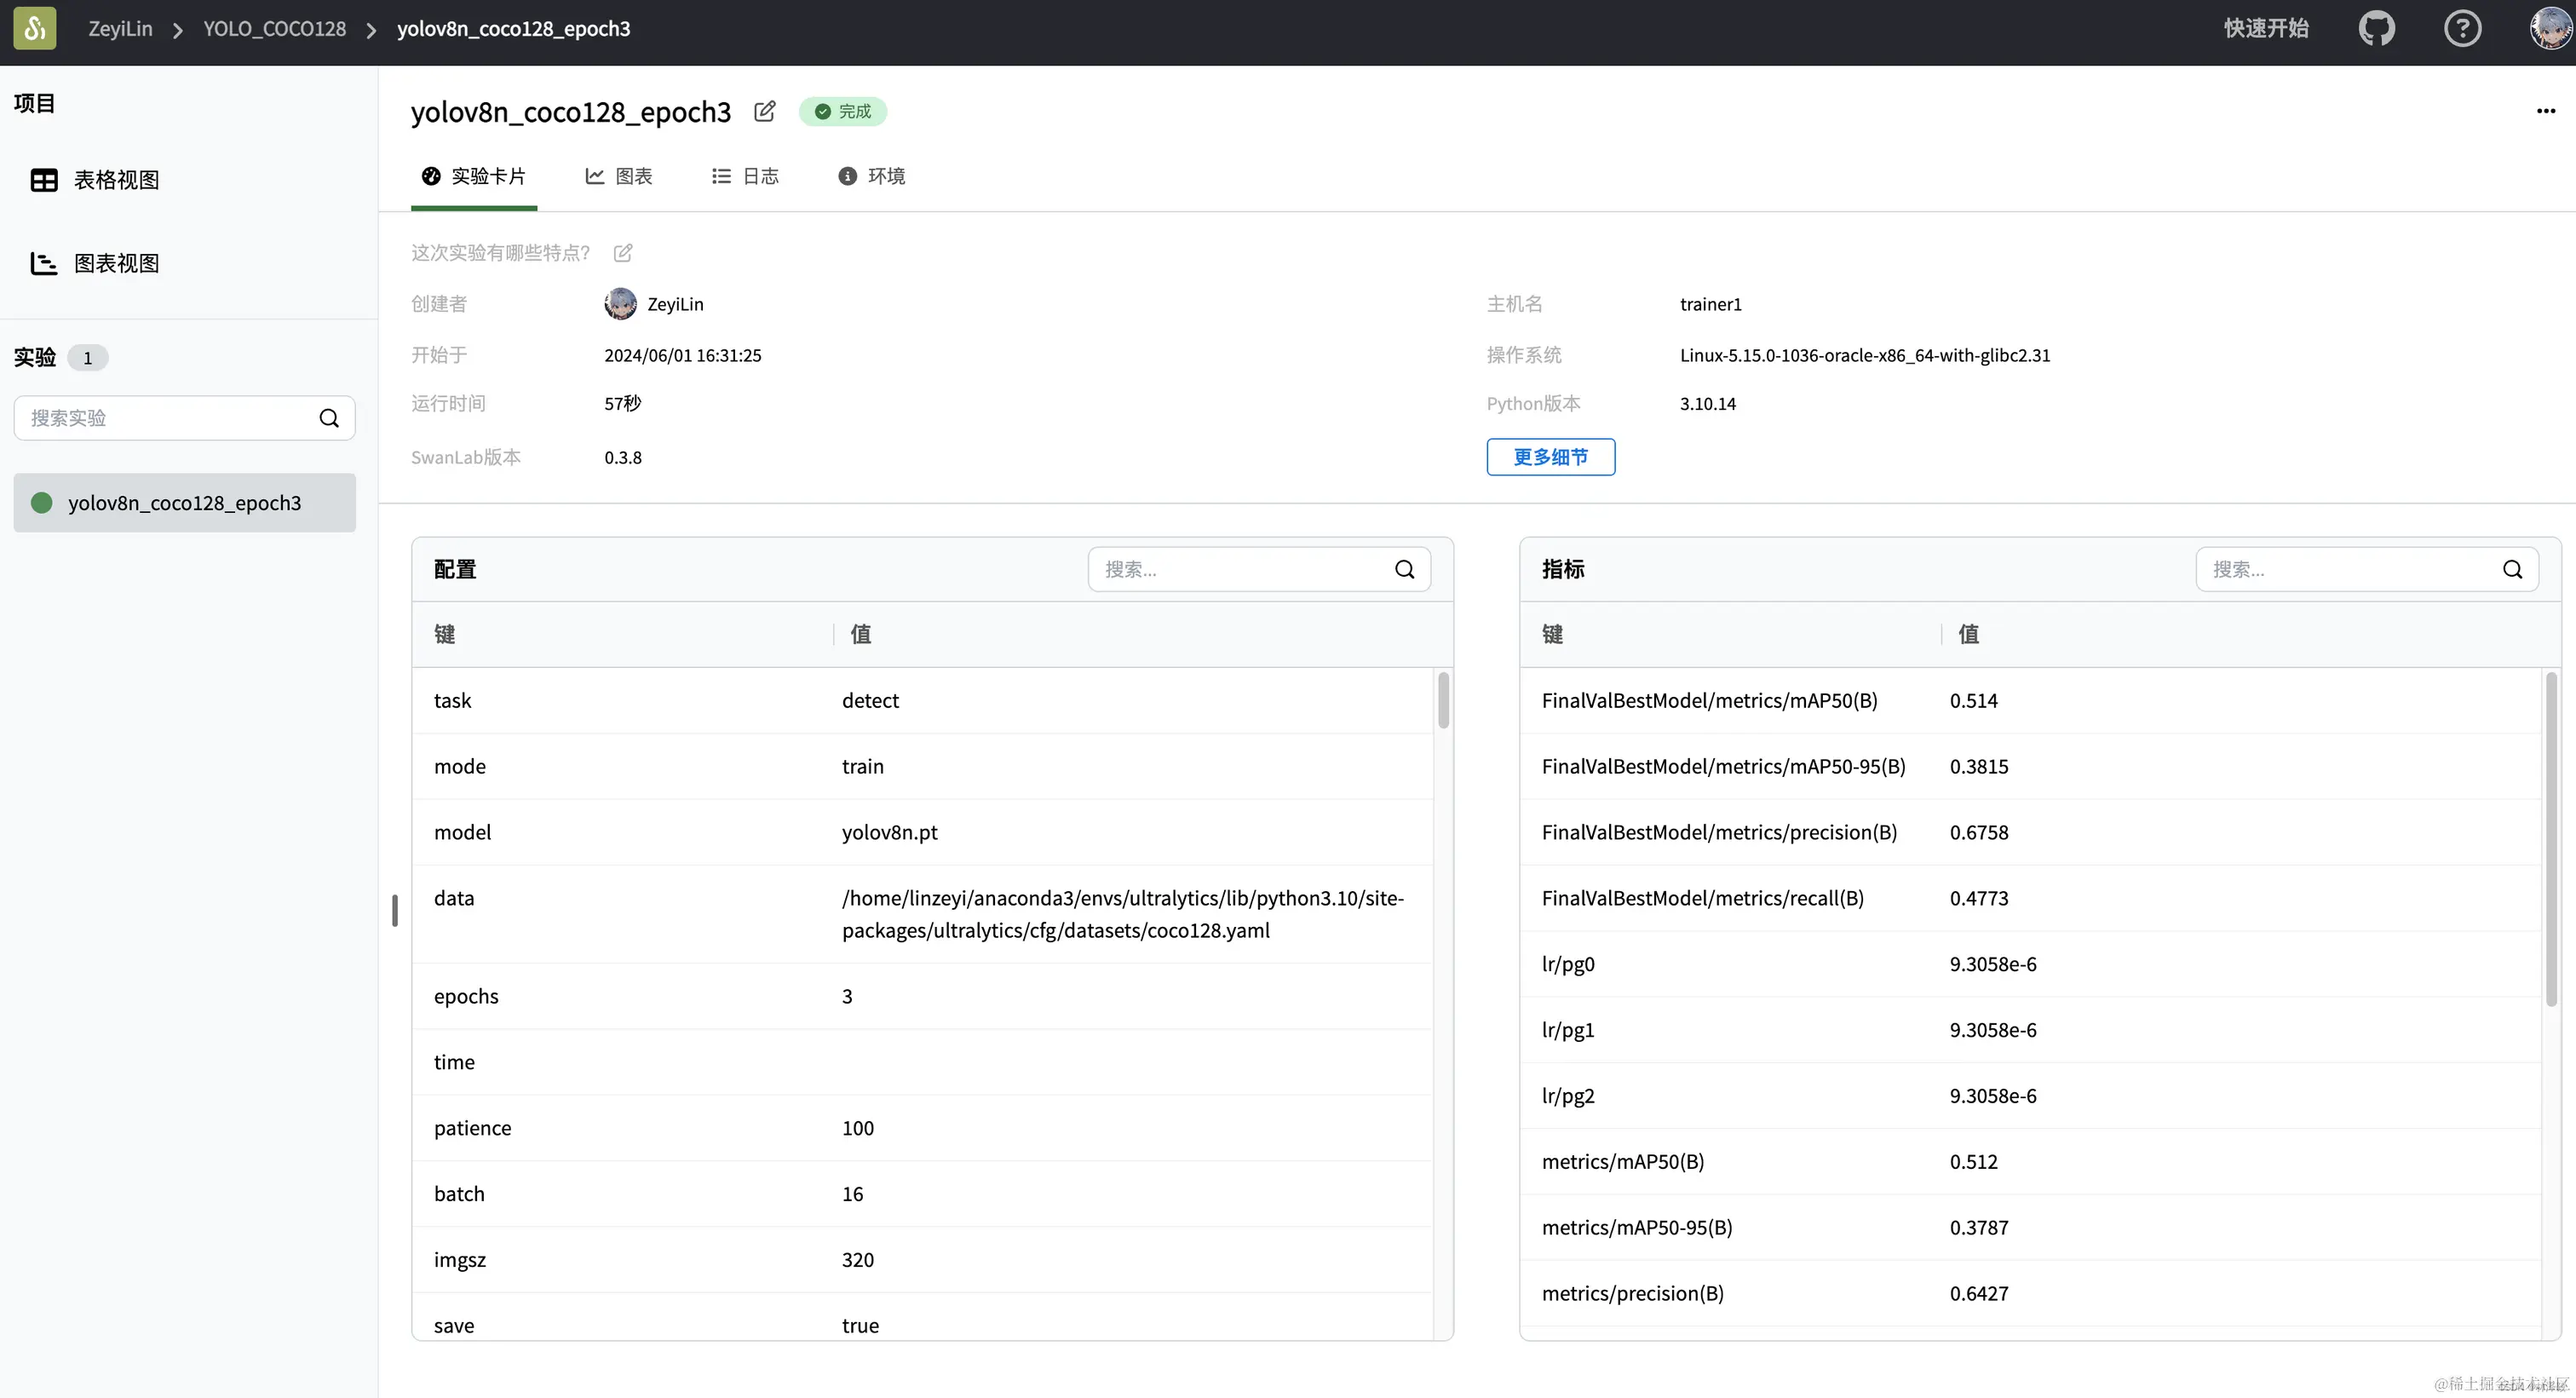
Task: Click search icon in 指标 panel
Action: pyautogui.click(x=2512, y=569)
